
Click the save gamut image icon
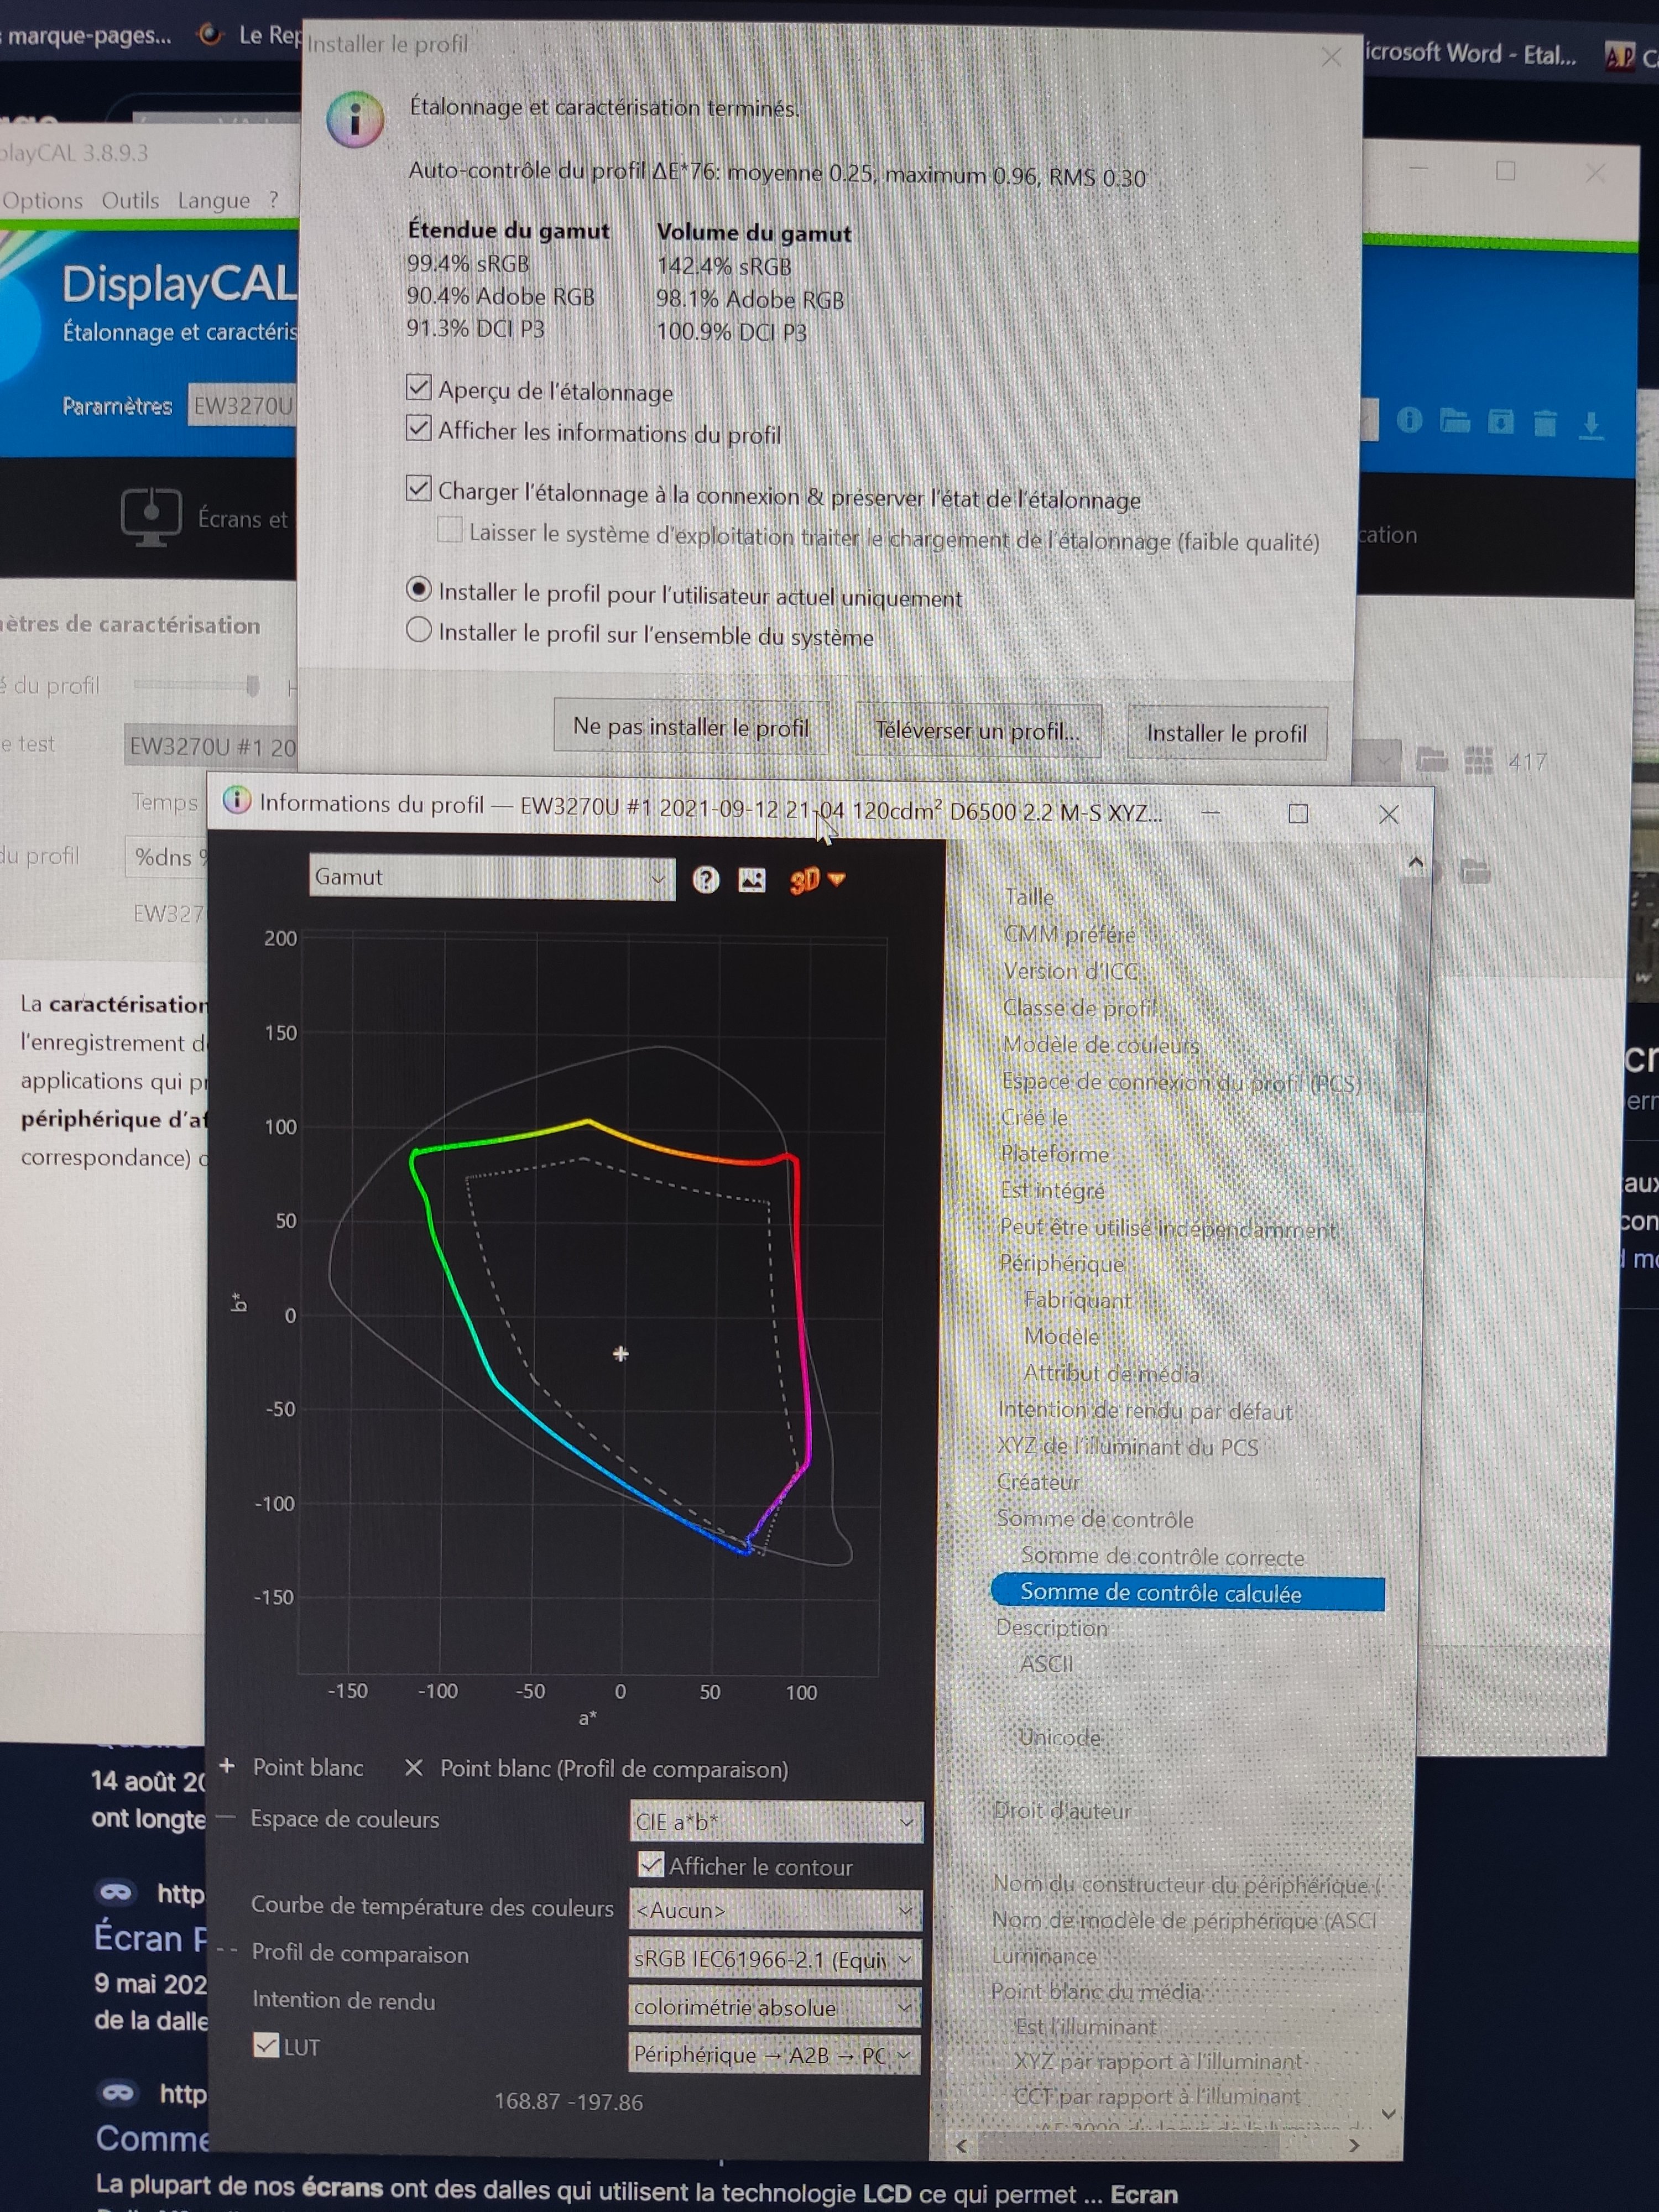[752, 879]
